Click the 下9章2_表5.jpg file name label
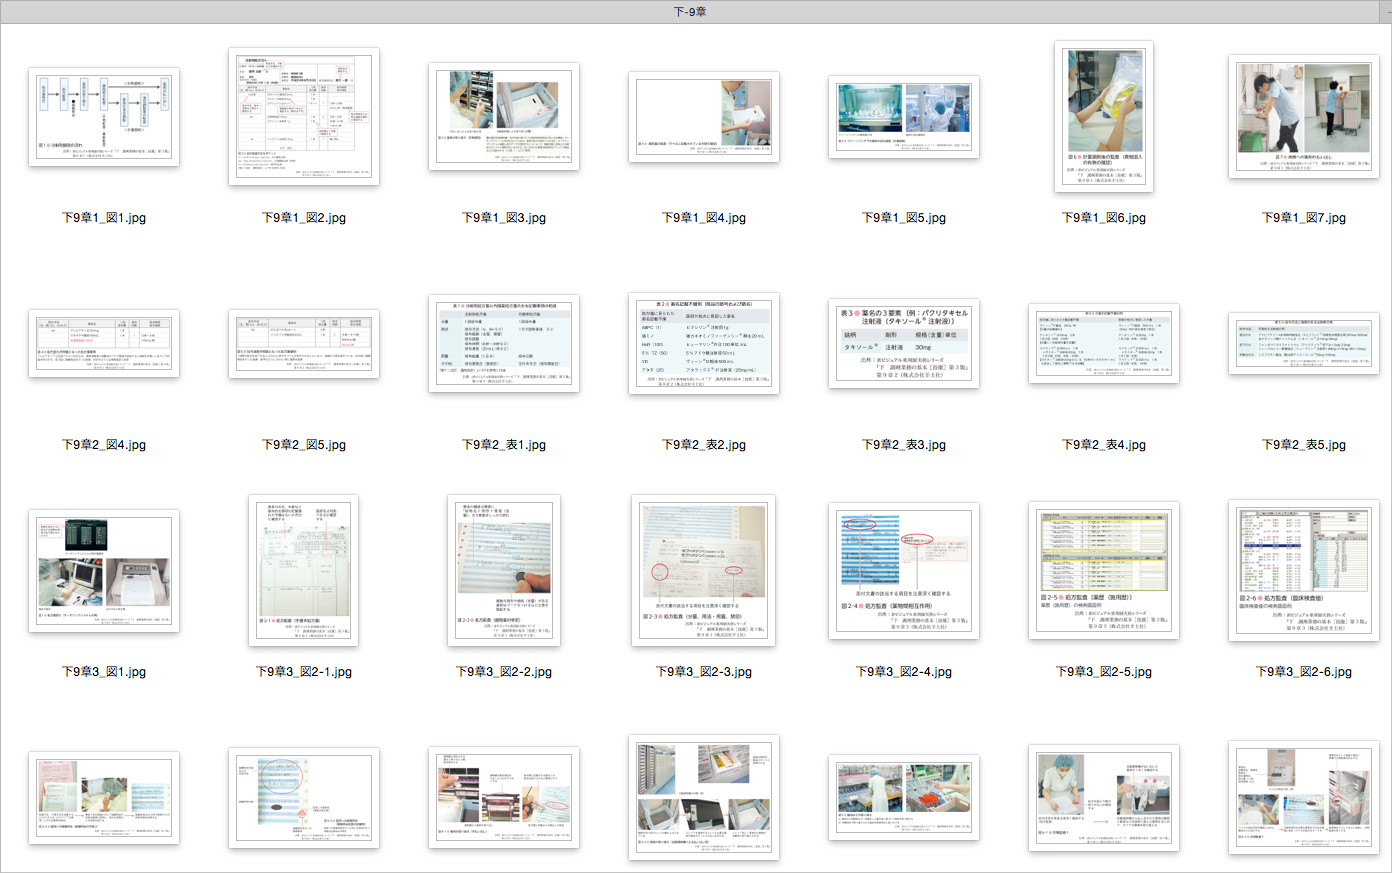 1304,445
